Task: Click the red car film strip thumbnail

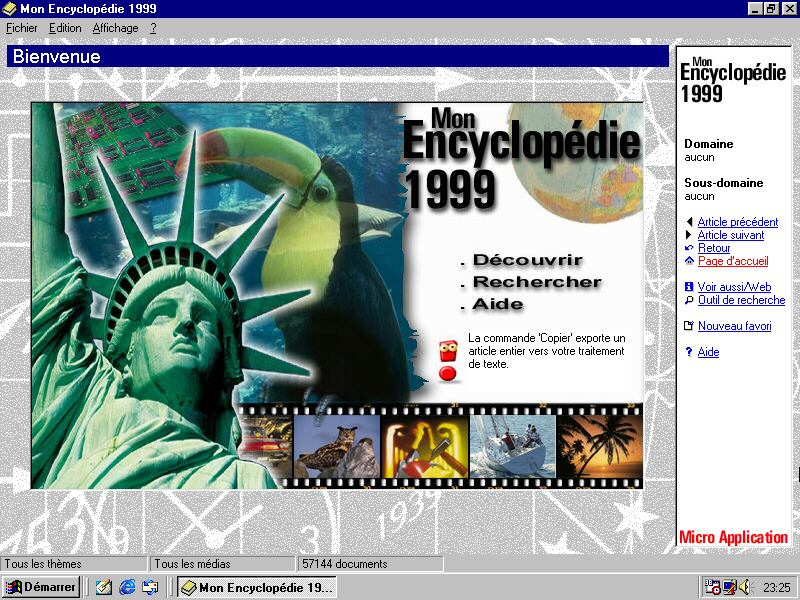Action: click(265, 446)
